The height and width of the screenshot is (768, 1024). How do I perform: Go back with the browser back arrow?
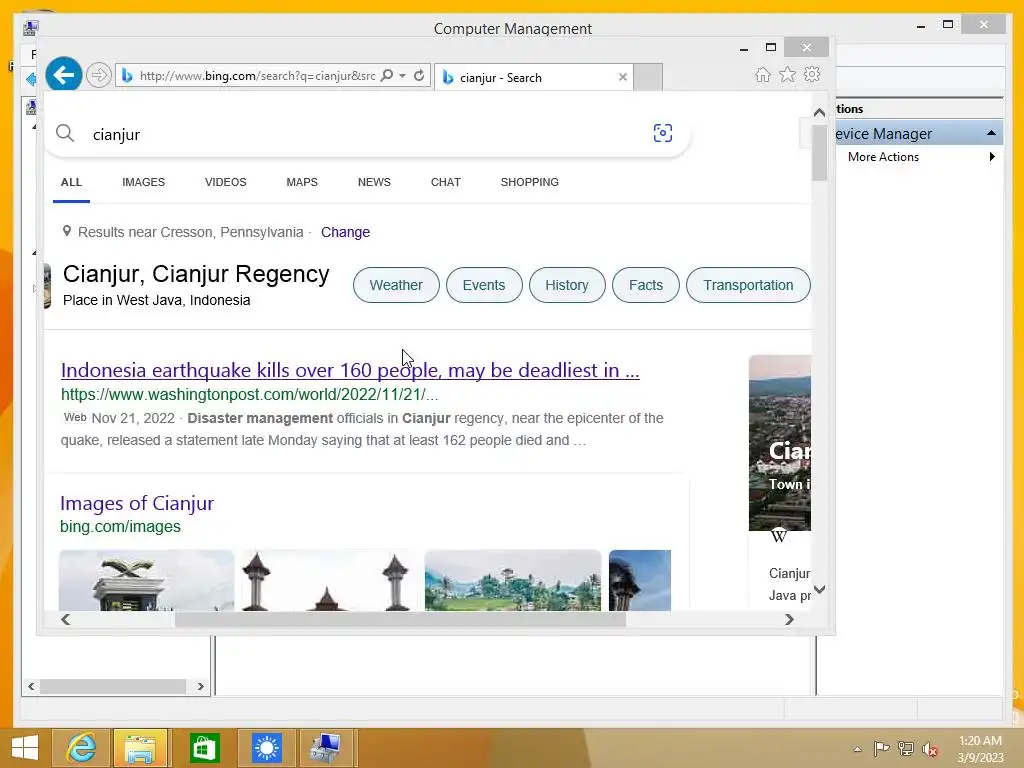click(x=64, y=75)
